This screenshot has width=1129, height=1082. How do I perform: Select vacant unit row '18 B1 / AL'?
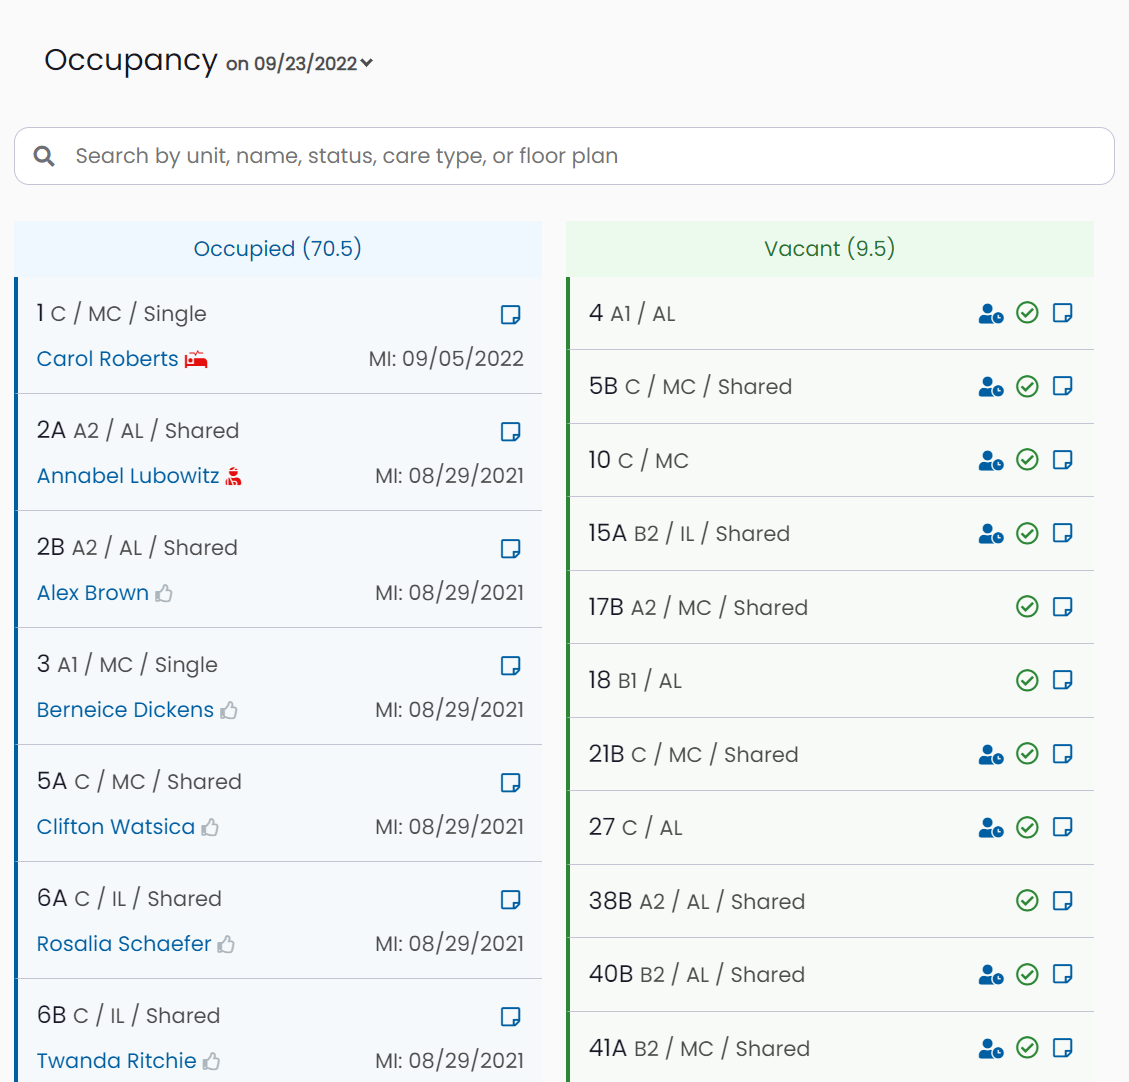(x=831, y=680)
